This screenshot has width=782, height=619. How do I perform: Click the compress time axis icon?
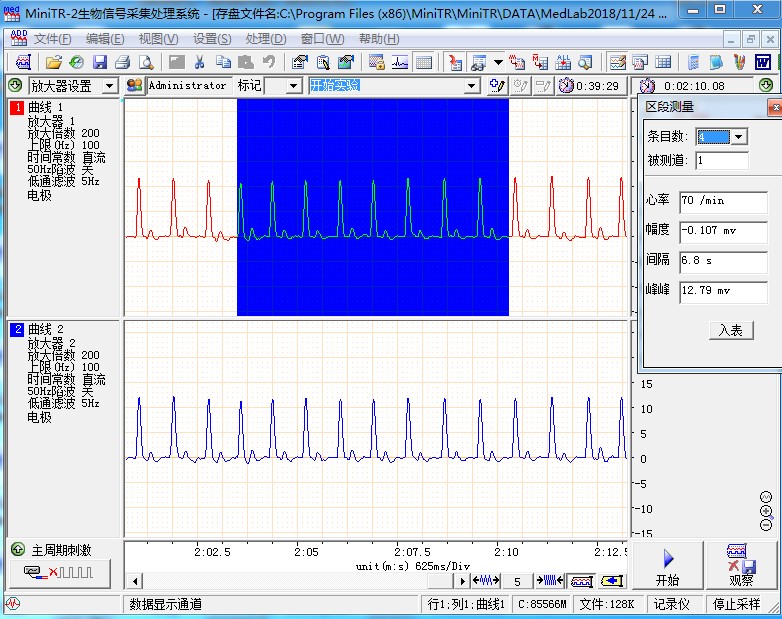tap(551, 581)
